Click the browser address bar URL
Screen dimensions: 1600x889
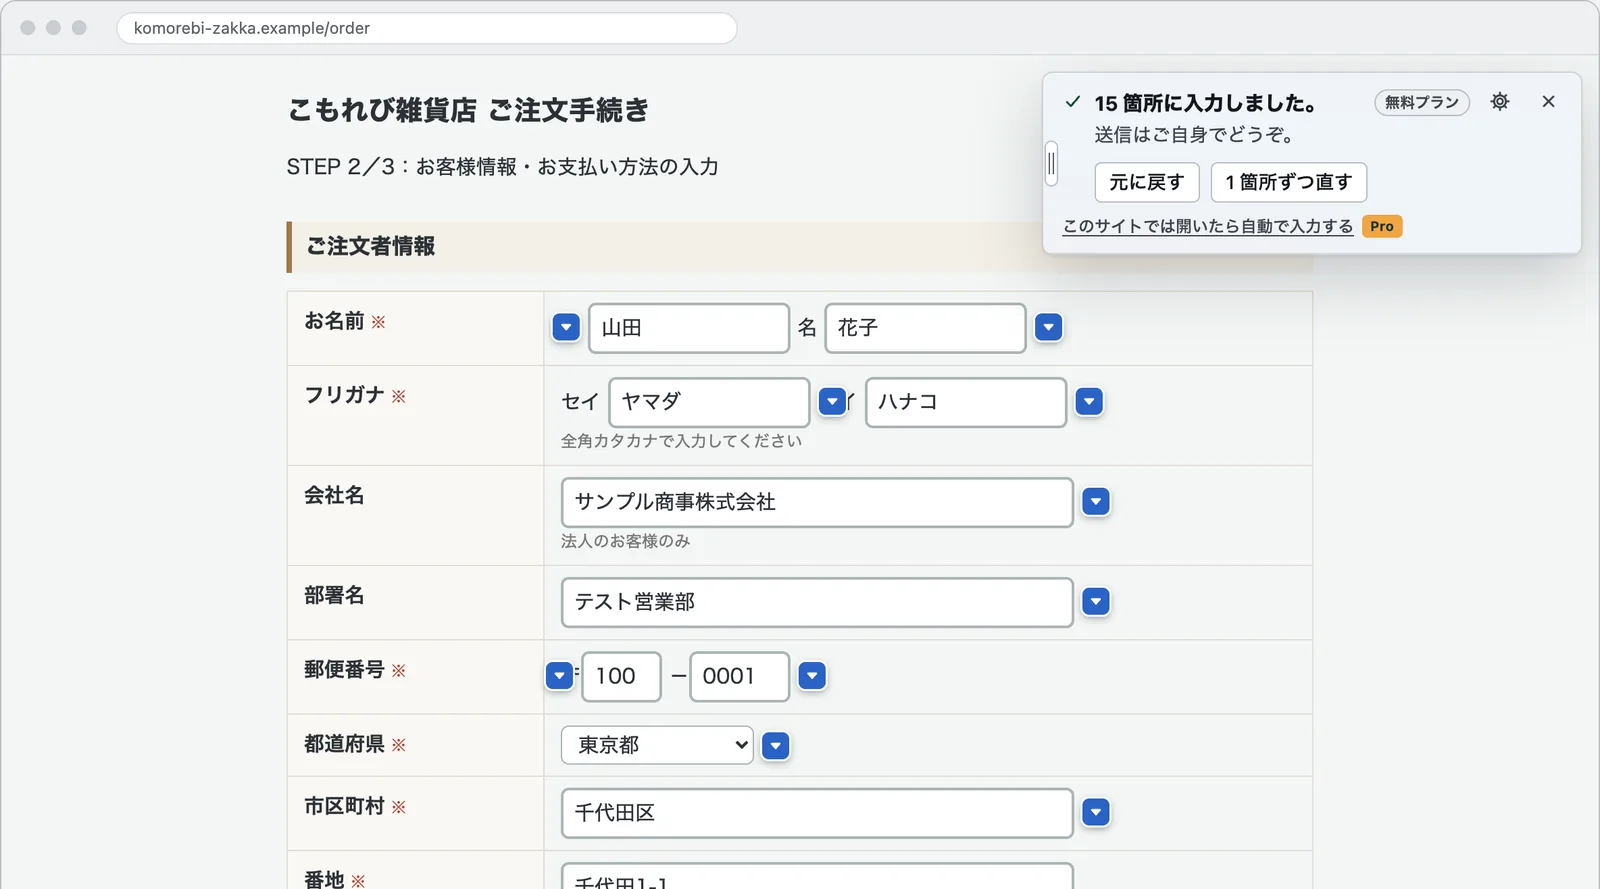[x=427, y=28]
